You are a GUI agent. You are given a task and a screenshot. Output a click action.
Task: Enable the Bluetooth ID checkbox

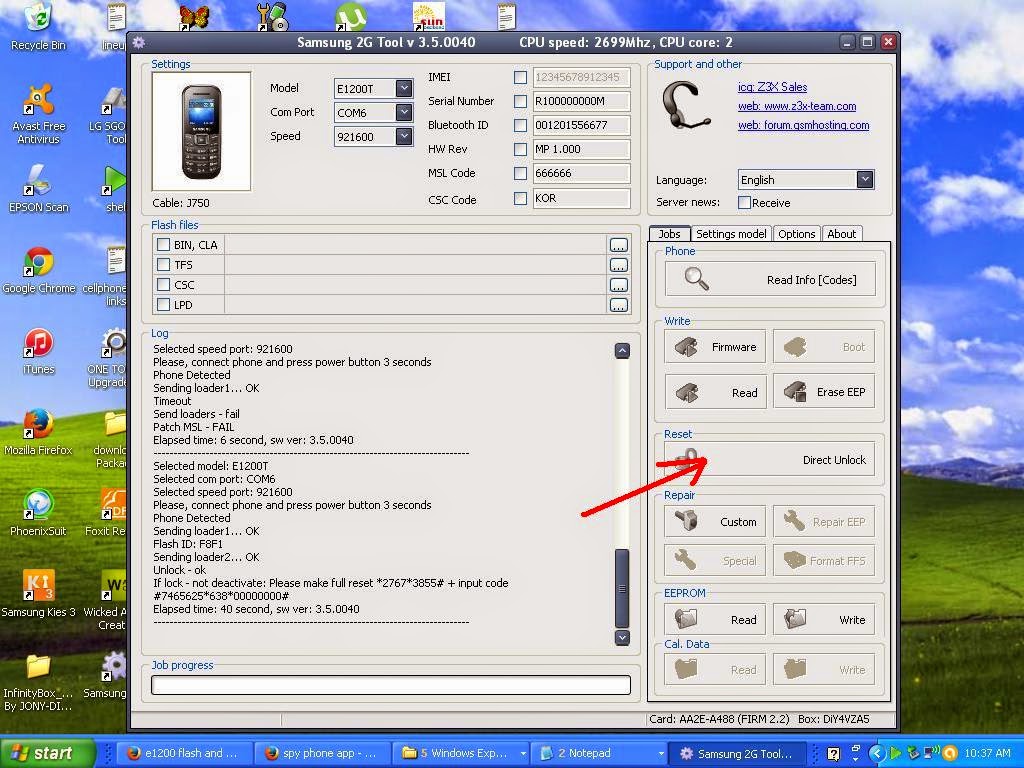pyautogui.click(x=520, y=125)
